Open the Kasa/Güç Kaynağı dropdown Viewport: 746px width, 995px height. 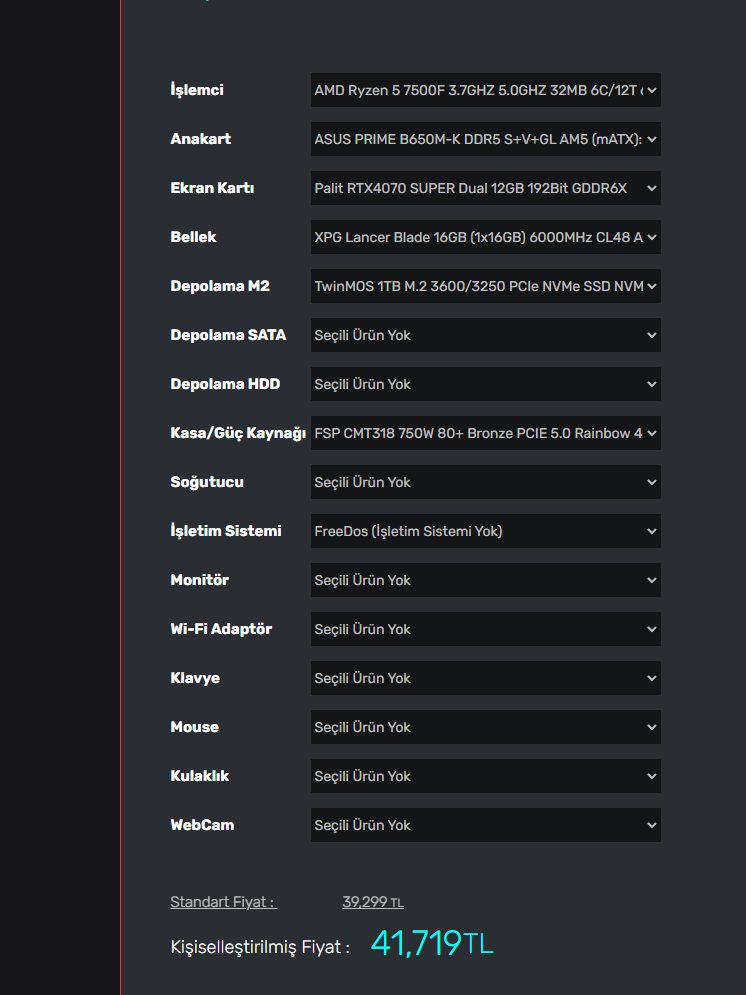click(x=485, y=433)
